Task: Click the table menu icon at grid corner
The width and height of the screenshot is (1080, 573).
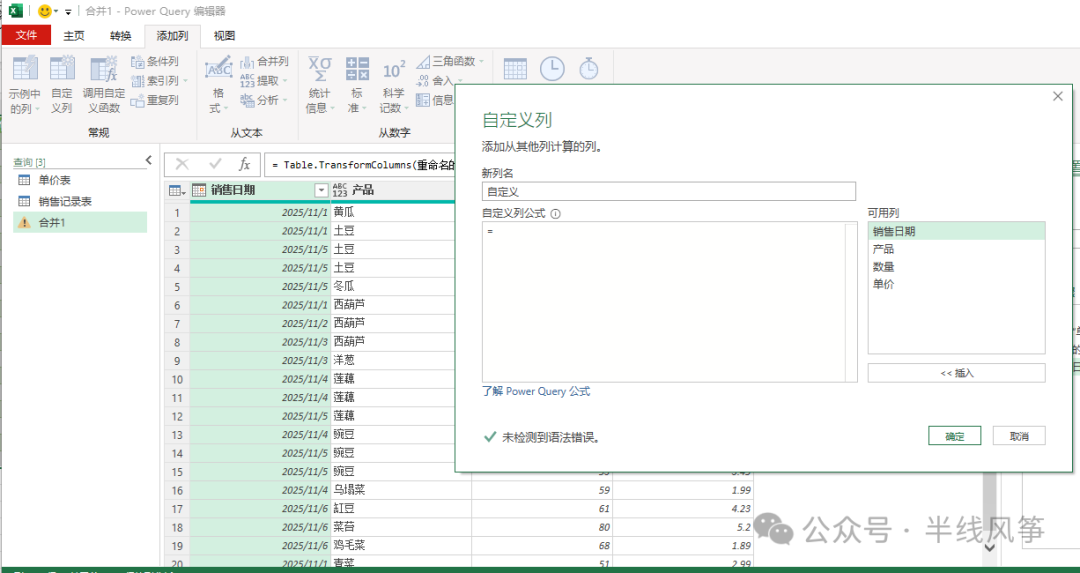Action: [x=177, y=191]
